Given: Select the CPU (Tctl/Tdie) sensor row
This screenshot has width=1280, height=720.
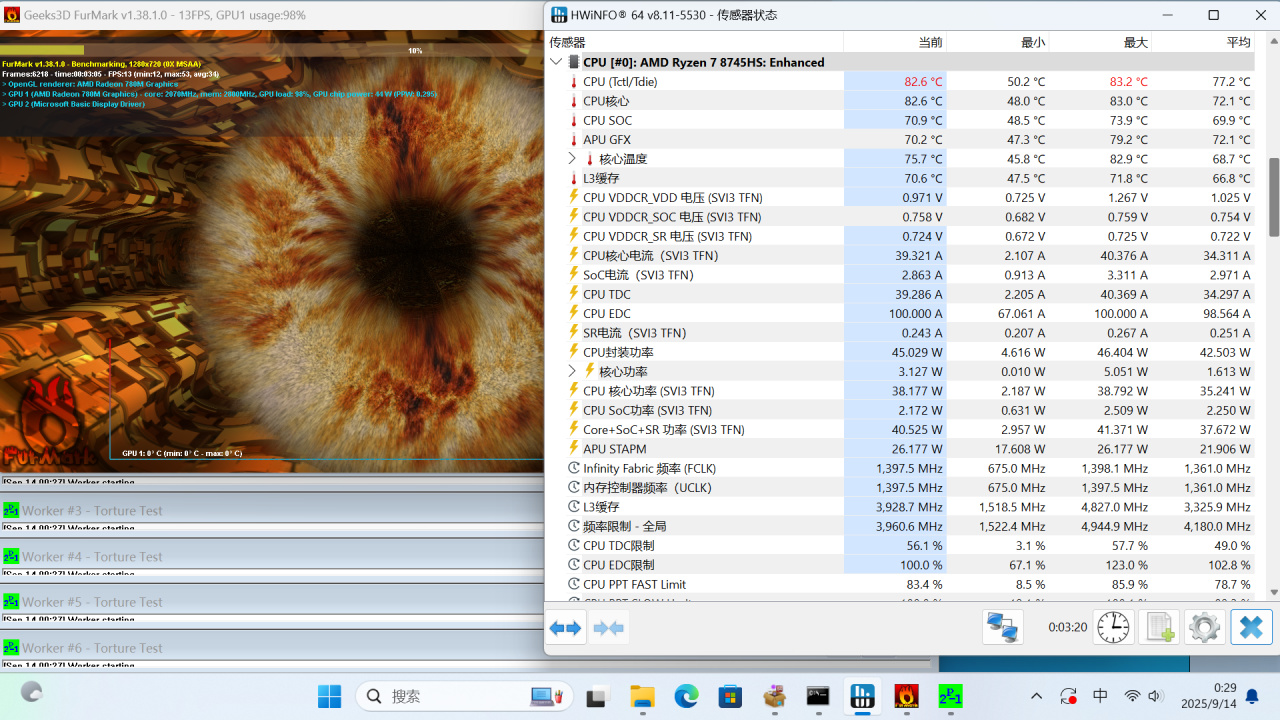Looking at the screenshot, I should (x=900, y=82).
